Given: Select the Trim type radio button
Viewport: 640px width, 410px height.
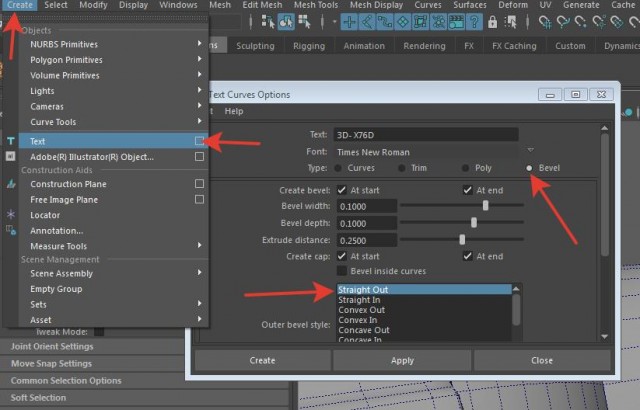Looking at the screenshot, I should 402,168.
